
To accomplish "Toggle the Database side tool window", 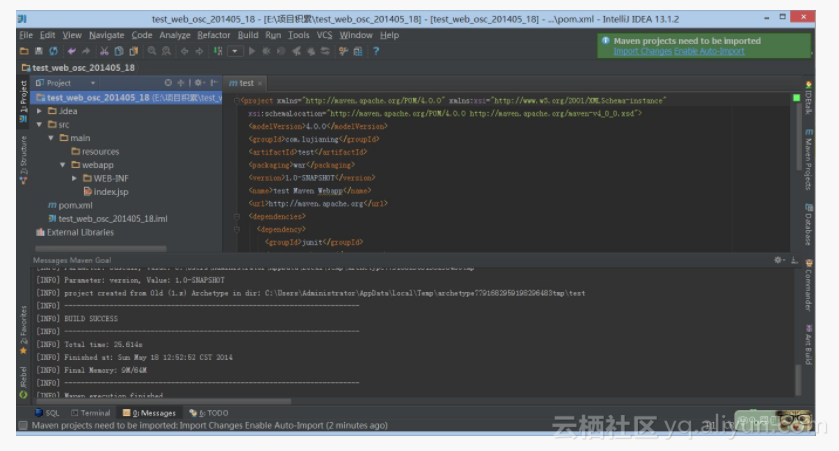I will [x=809, y=224].
